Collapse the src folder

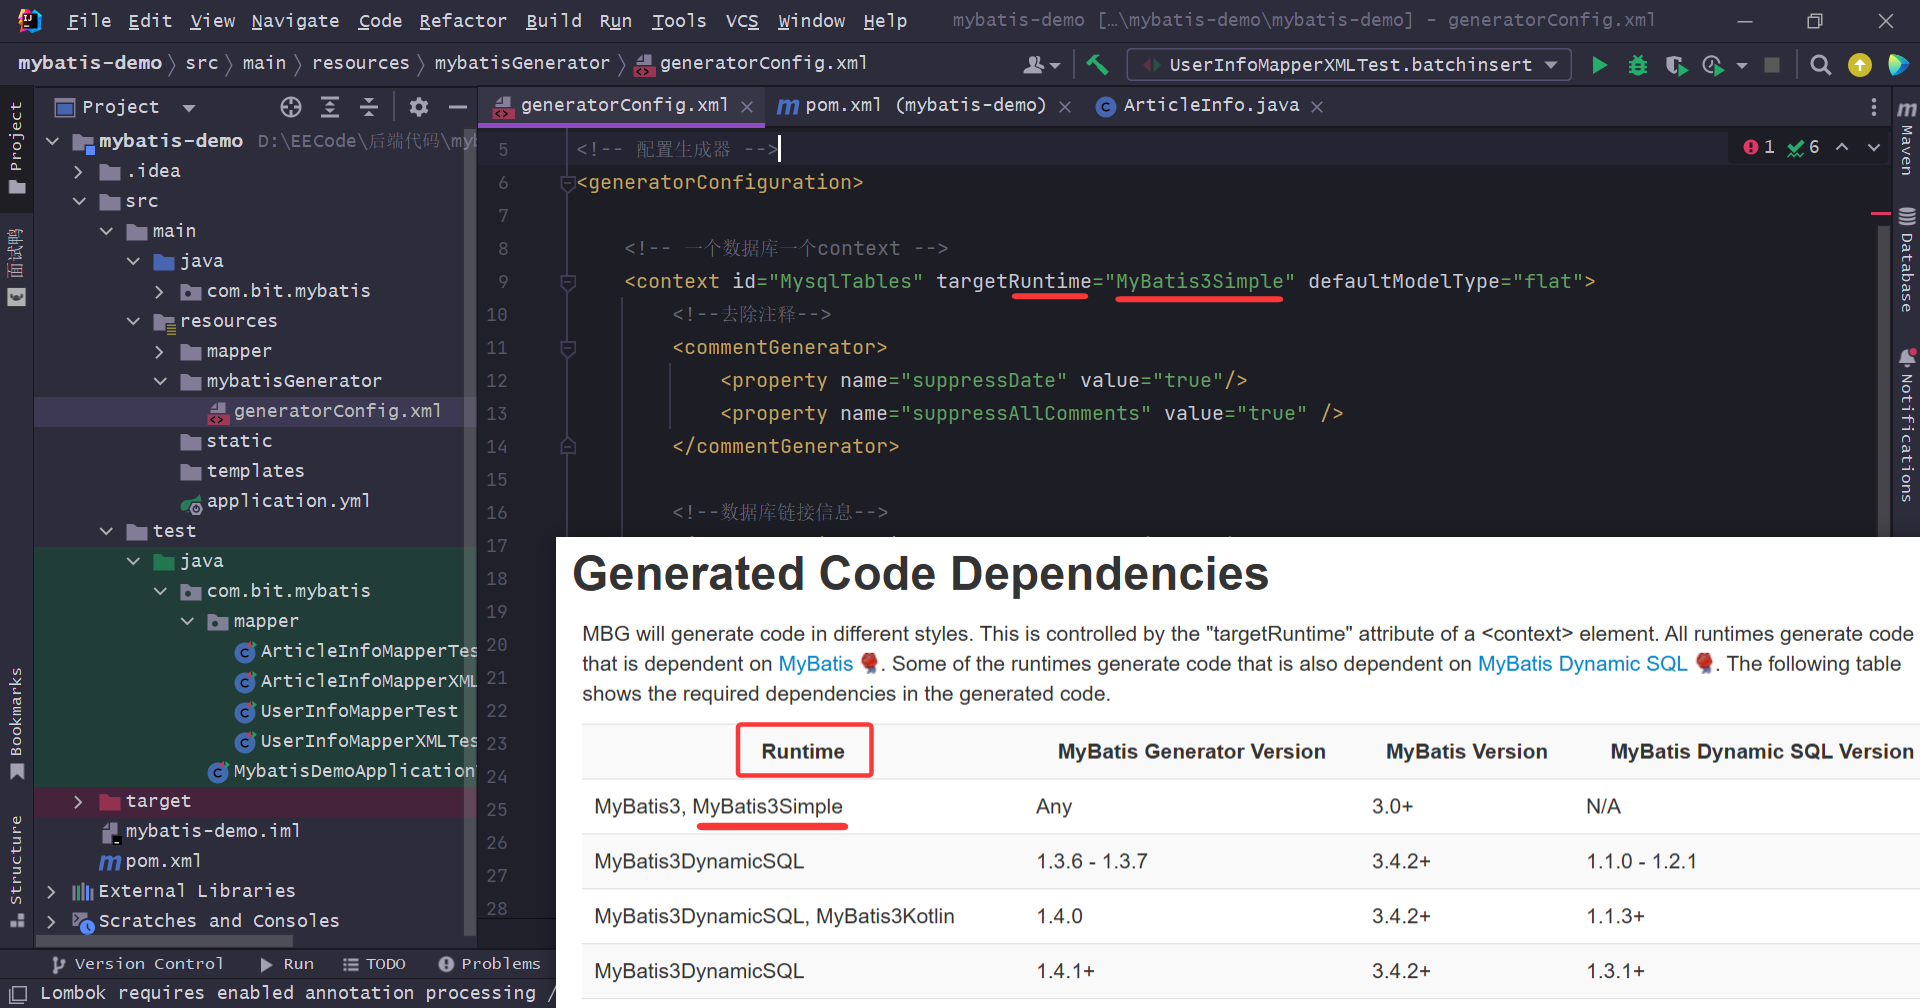coord(79,201)
